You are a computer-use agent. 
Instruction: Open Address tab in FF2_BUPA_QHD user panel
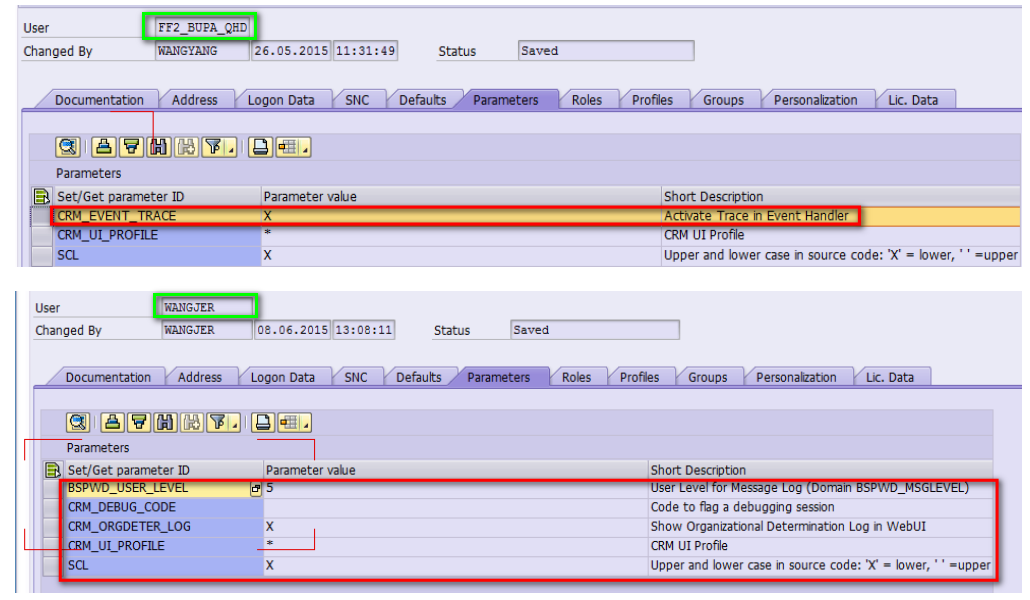coord(194,100)
